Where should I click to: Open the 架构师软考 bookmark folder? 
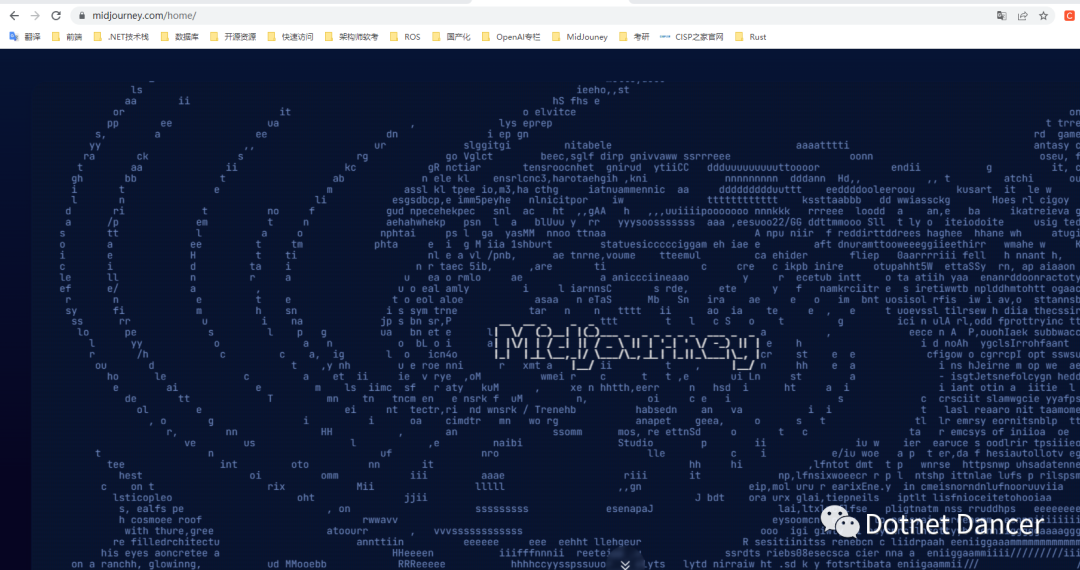click(351, 36)
